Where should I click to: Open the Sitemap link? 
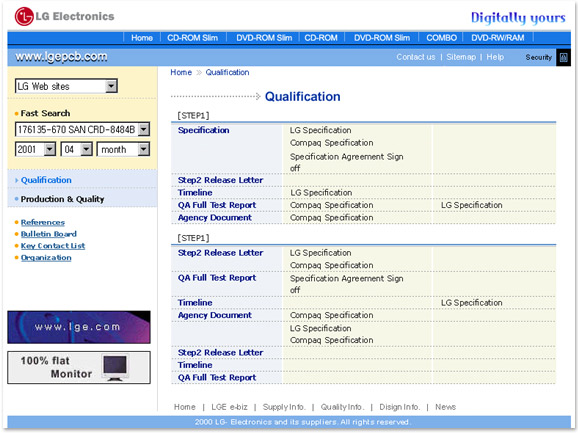(x=461, y=57)
